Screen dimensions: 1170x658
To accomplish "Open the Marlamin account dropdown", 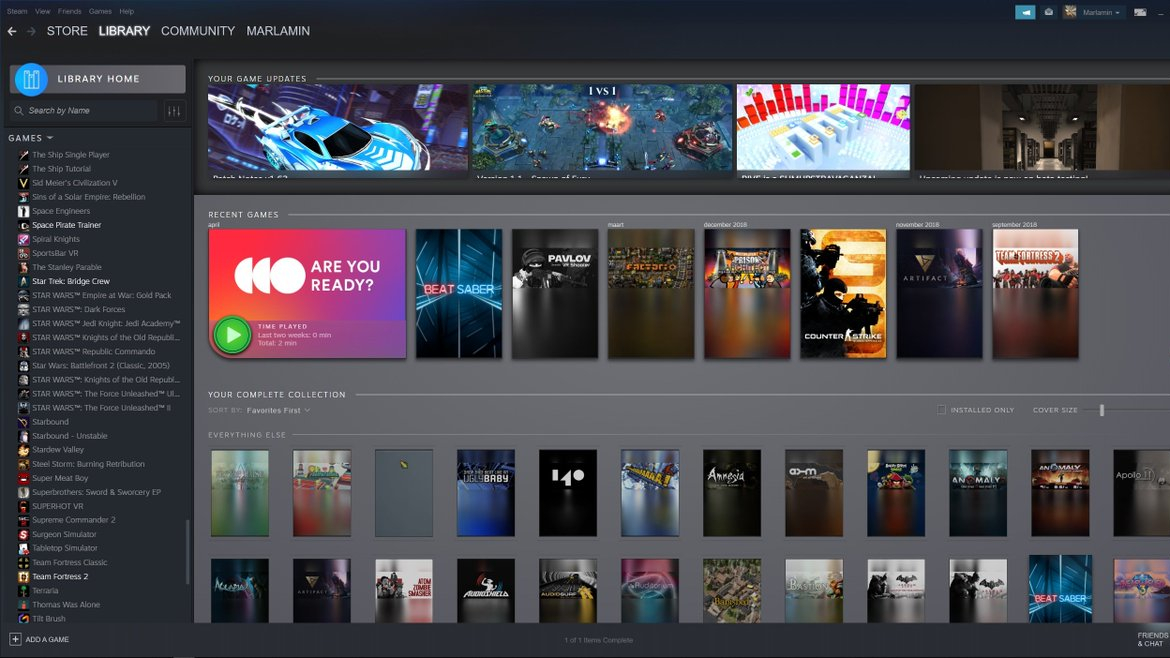I will coord(1101,13).
